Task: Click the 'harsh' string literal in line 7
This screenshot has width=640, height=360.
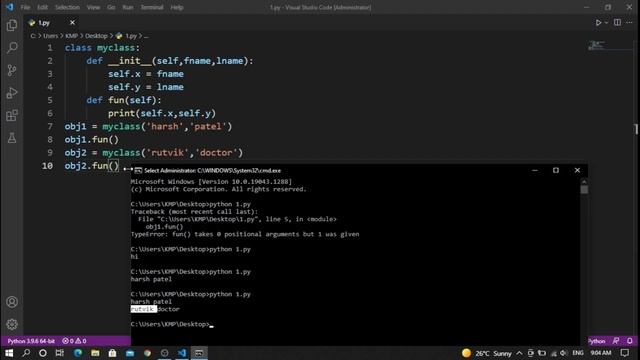Action: point(164,127)
